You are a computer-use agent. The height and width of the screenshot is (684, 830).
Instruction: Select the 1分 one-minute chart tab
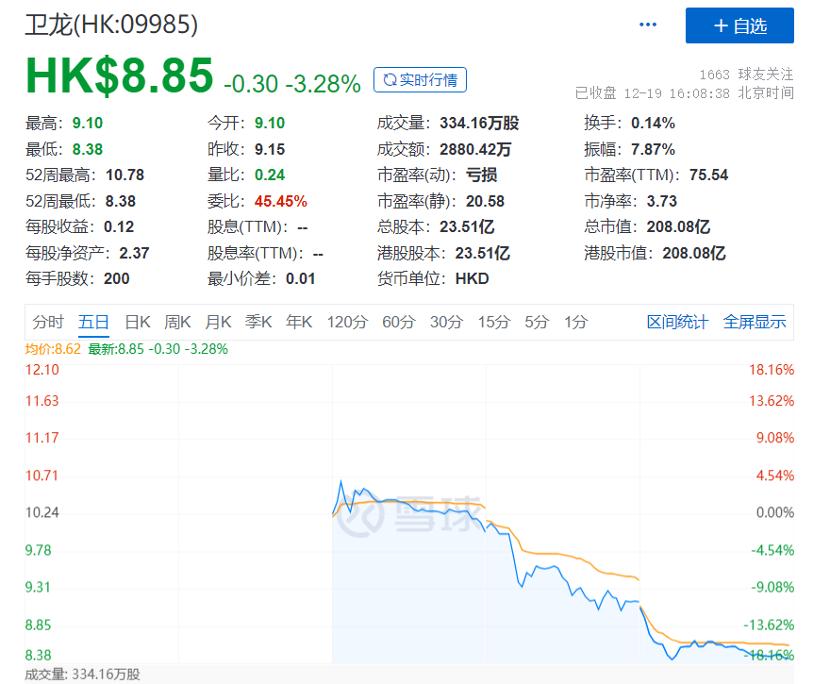click(x=573, y=322)
